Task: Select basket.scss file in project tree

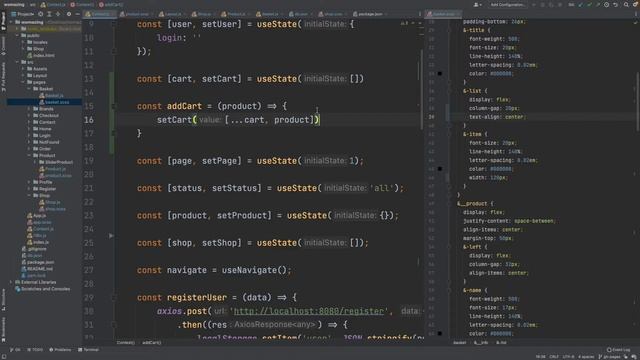Action: (57, 102)
